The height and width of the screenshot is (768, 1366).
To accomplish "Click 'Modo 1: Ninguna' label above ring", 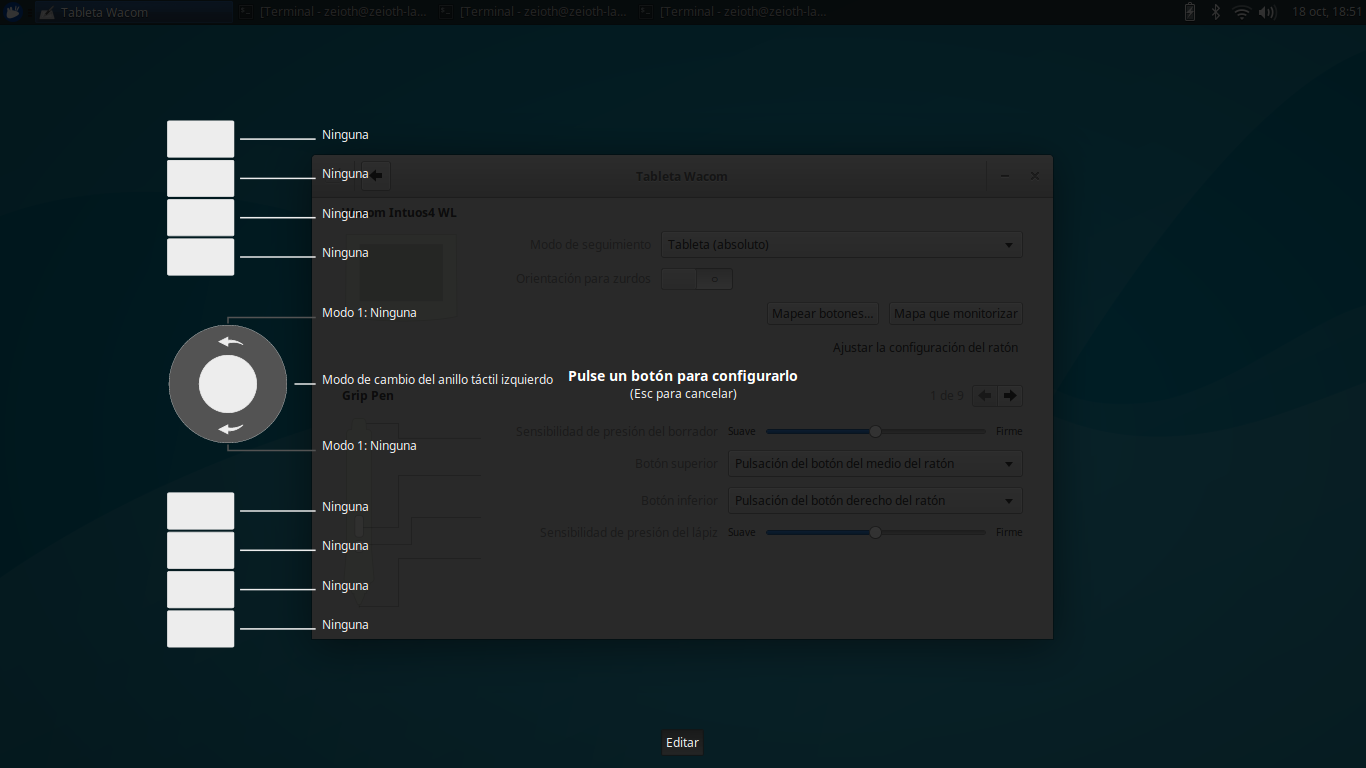I will coord(369,313).
